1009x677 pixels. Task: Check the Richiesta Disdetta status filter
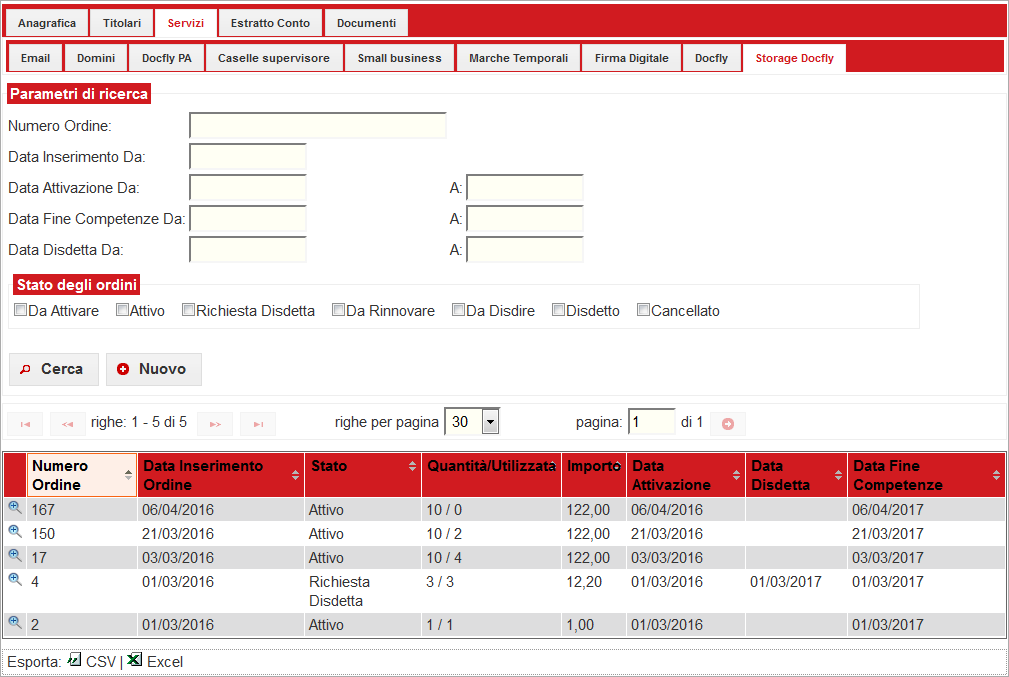189,310
